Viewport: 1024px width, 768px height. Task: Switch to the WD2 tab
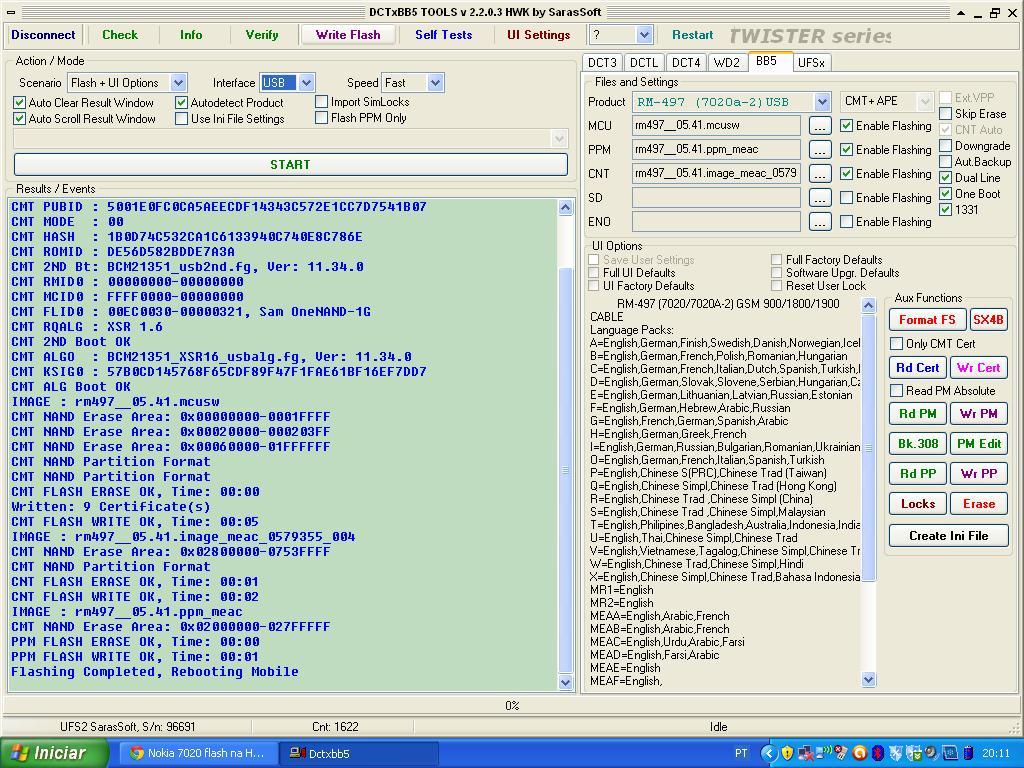pyautogui.click(x=727, y=63)
